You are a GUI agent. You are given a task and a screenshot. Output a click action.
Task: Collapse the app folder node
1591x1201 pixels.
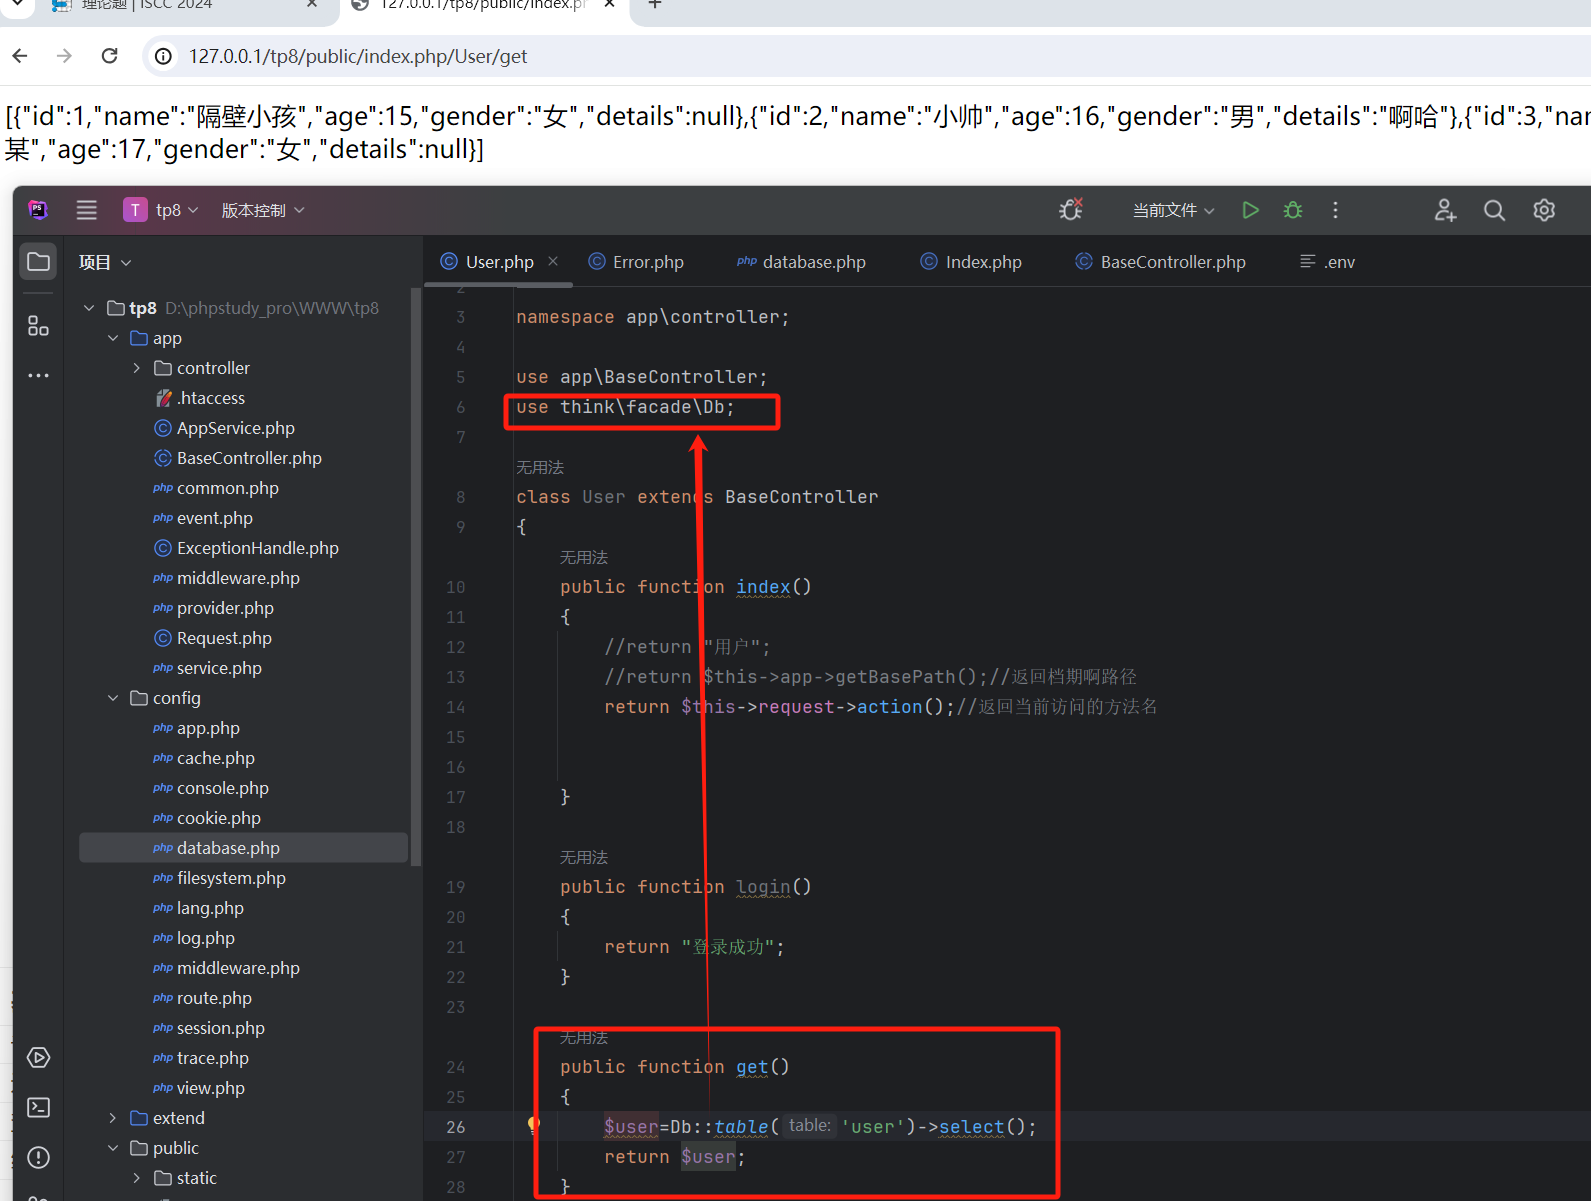coord(113,338)
